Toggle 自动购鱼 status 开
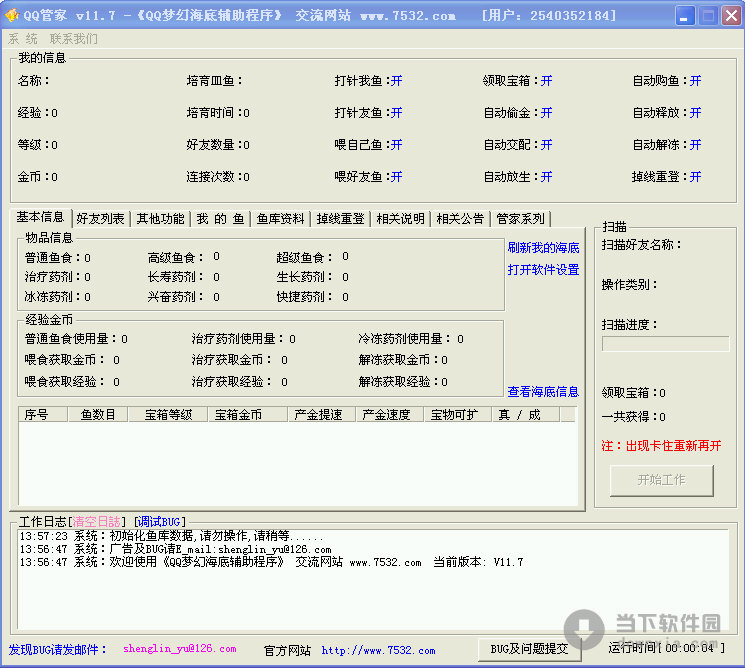Screen dimensions: 745x668 (x=696, y=81)
